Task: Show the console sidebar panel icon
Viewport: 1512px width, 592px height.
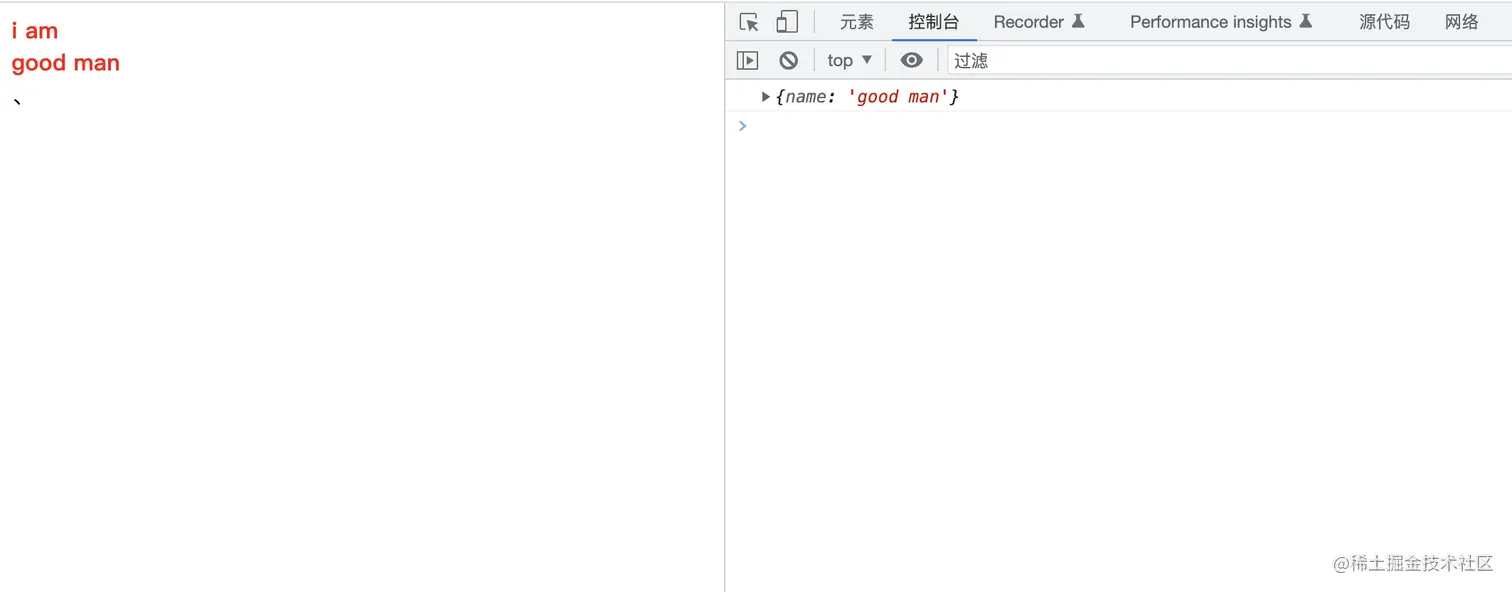Action: [747, 60]
